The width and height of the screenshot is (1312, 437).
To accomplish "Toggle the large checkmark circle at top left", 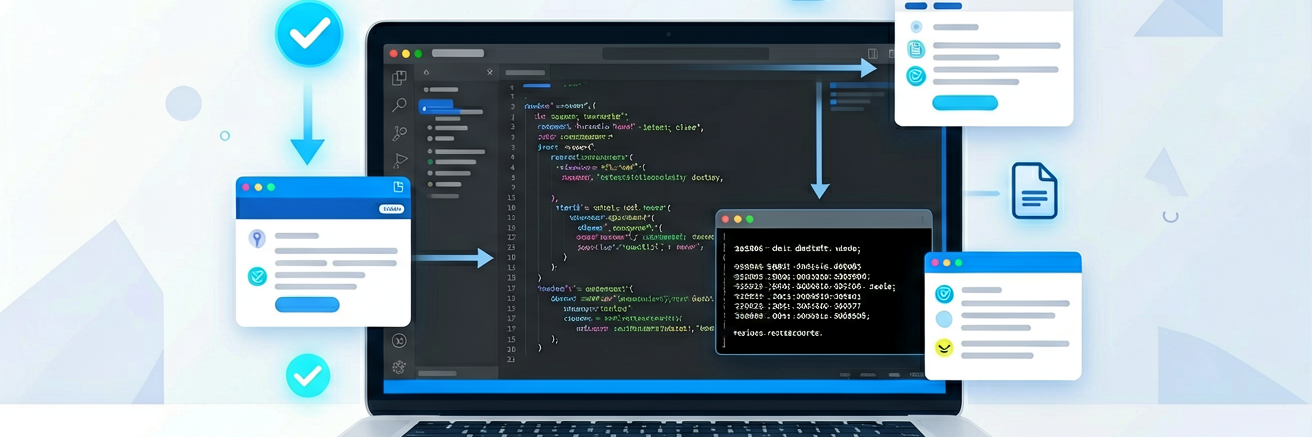I will point(309,33).
